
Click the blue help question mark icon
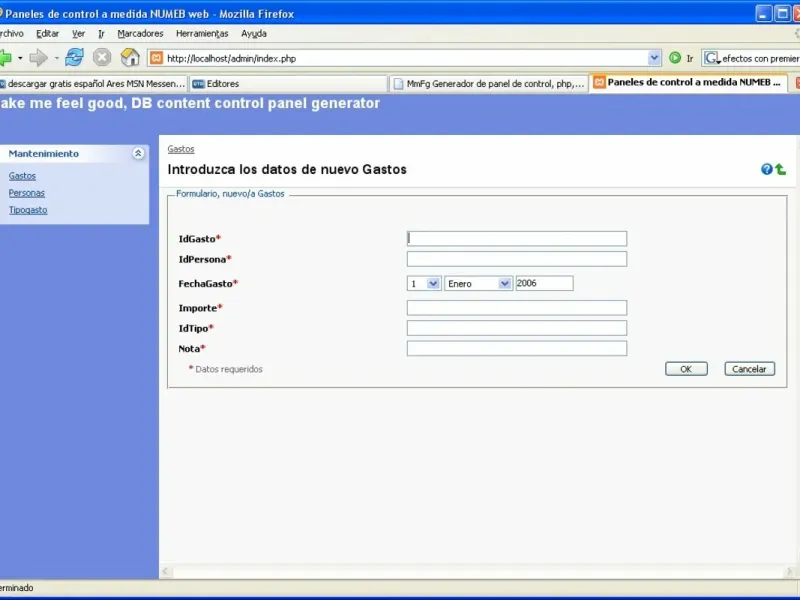point(766,169)
